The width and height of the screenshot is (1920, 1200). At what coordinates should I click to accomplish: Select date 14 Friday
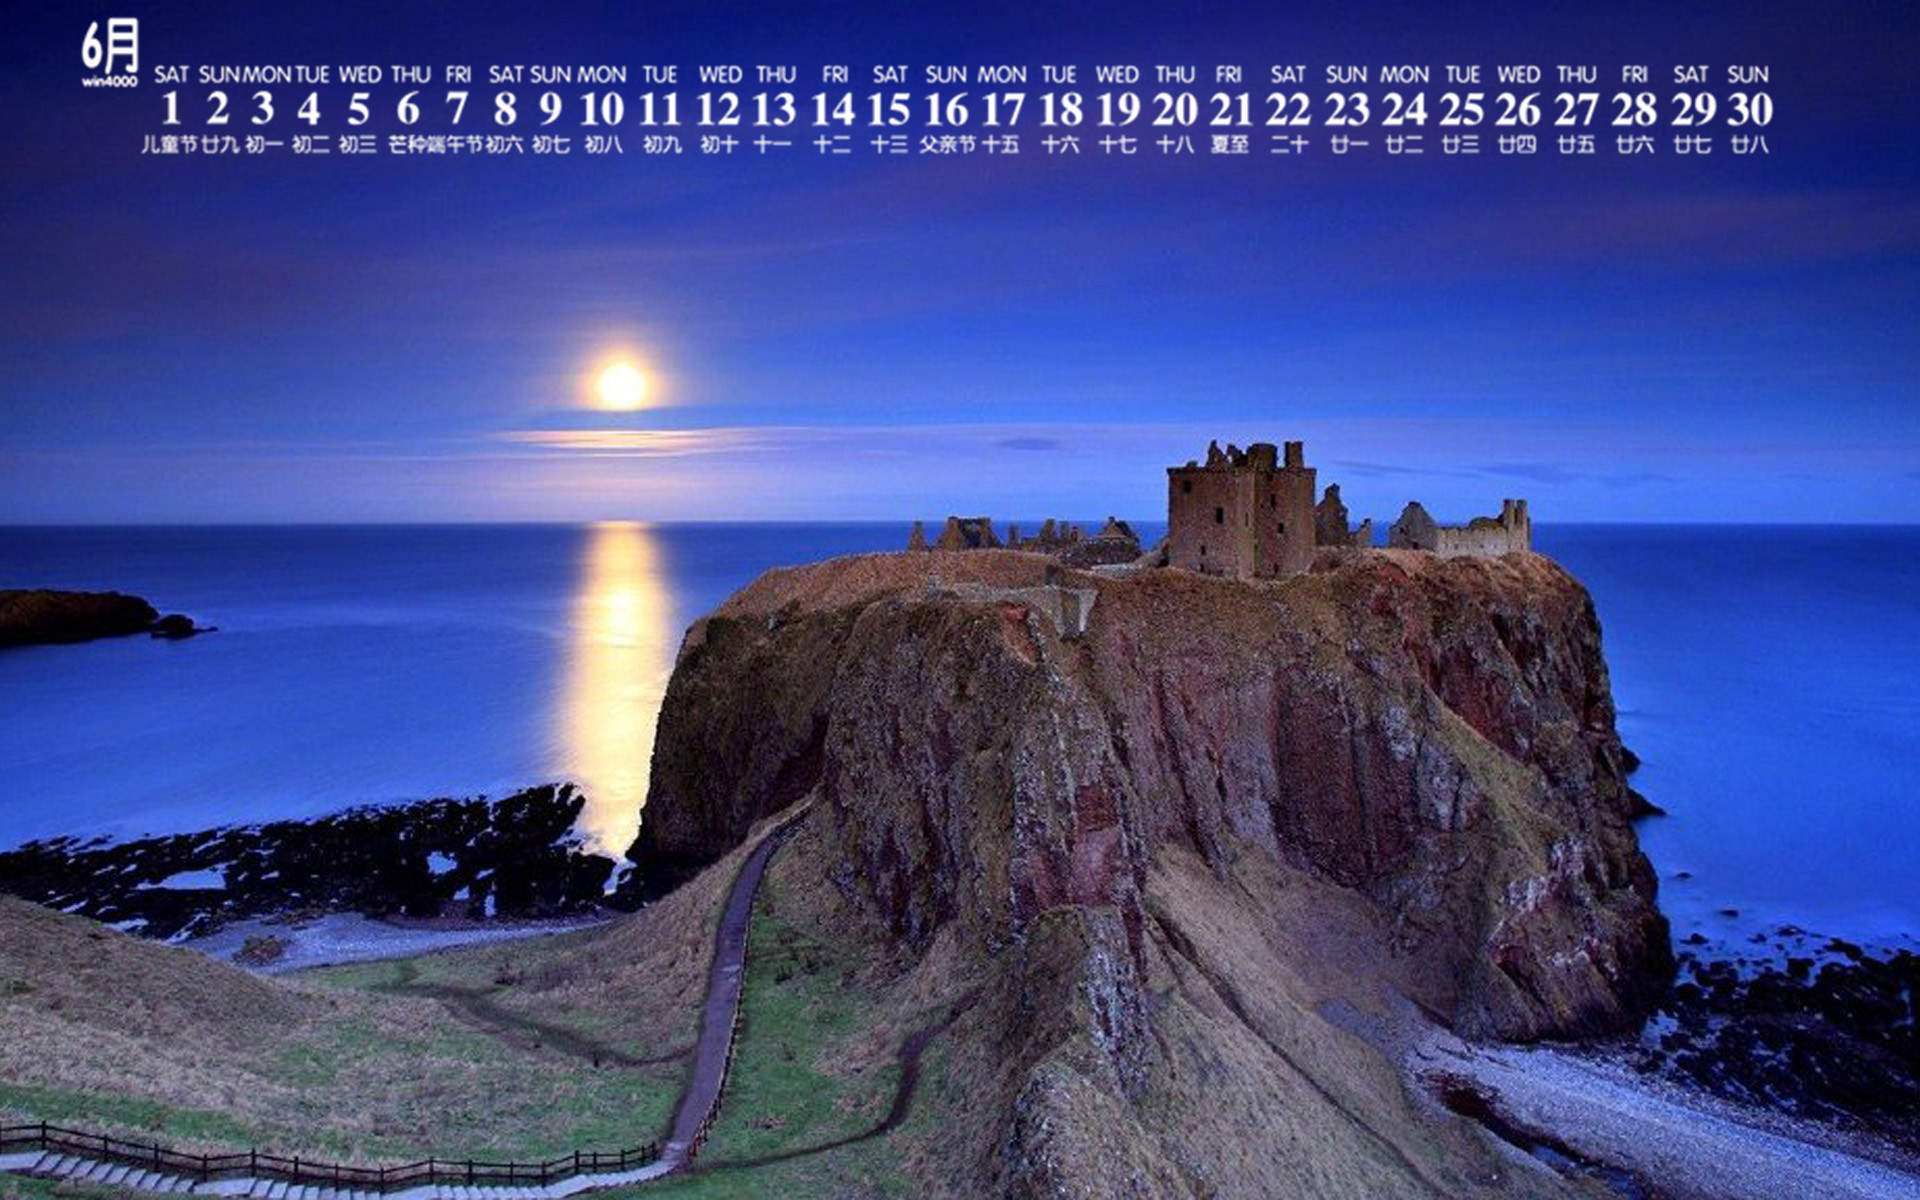coord(832,108)
